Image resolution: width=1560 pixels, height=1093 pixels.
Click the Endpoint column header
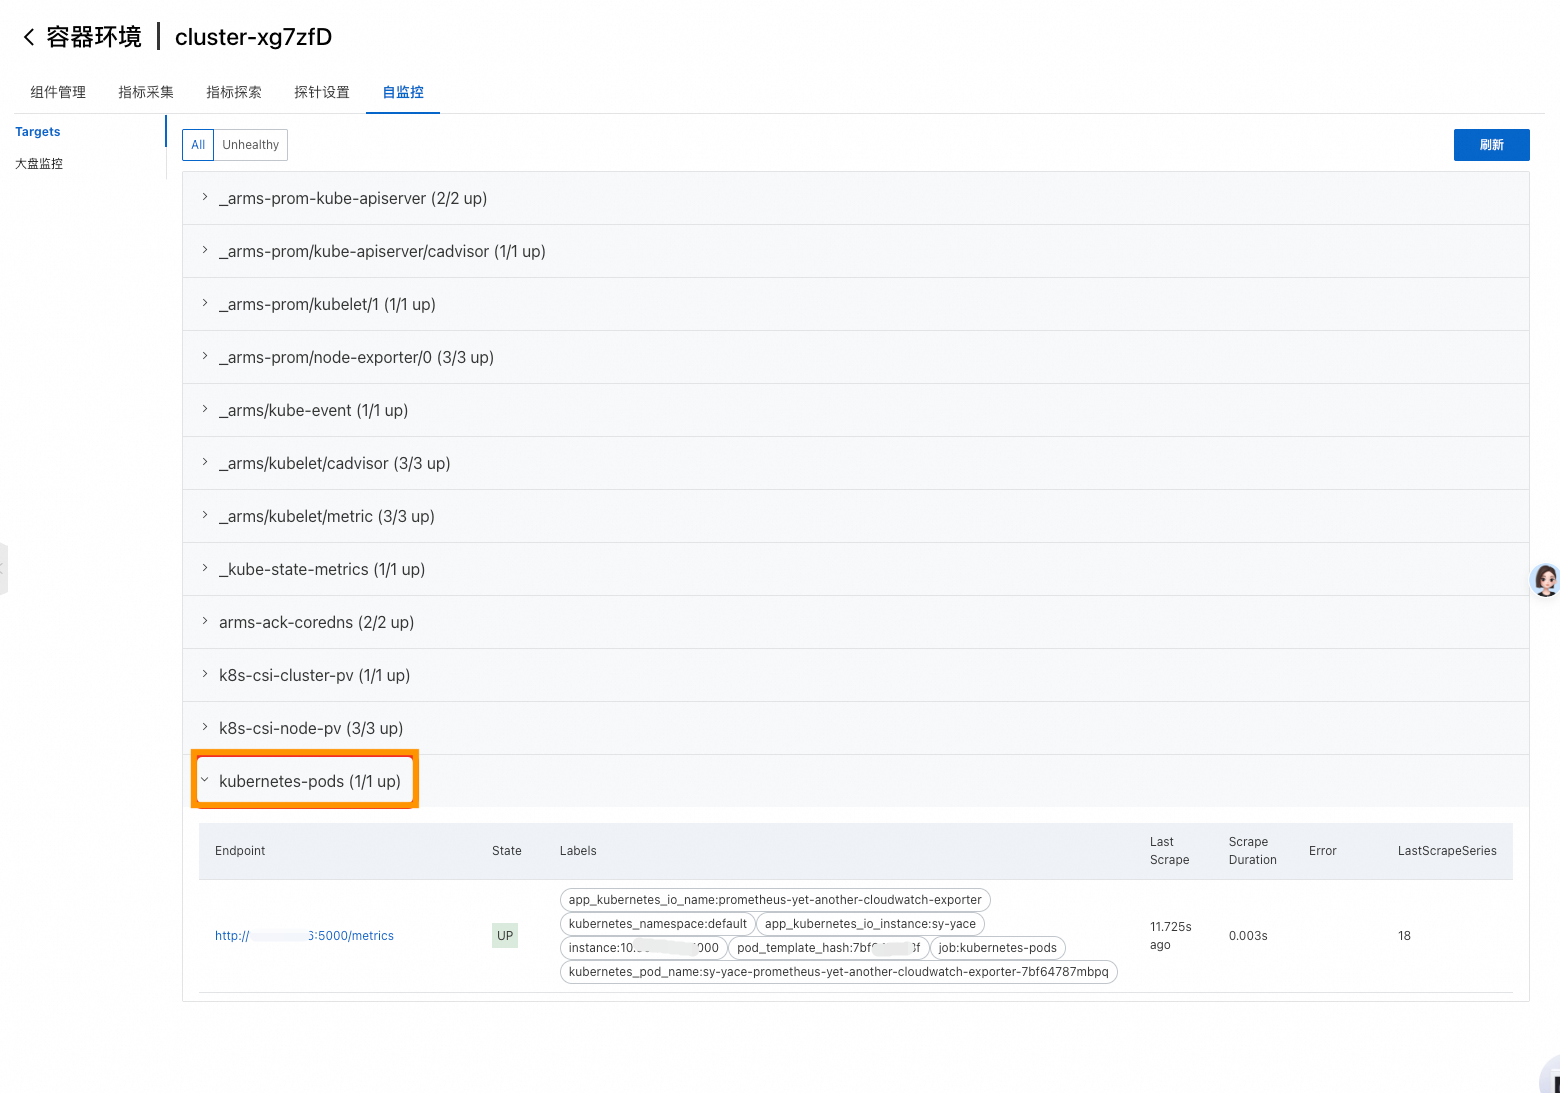click(240, 851)
